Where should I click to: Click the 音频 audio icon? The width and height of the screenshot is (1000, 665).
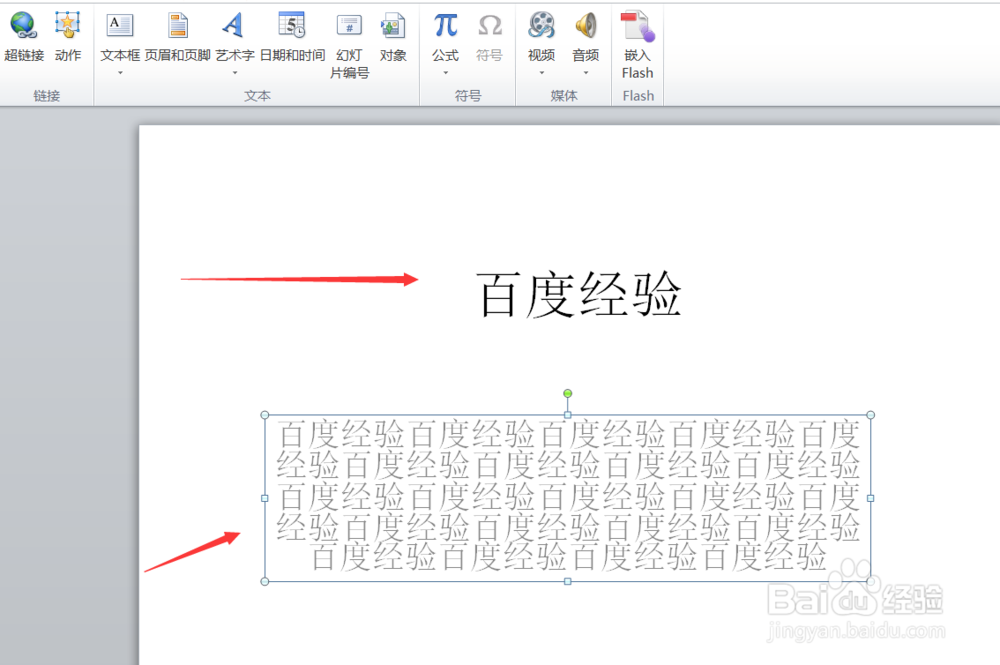585,26
